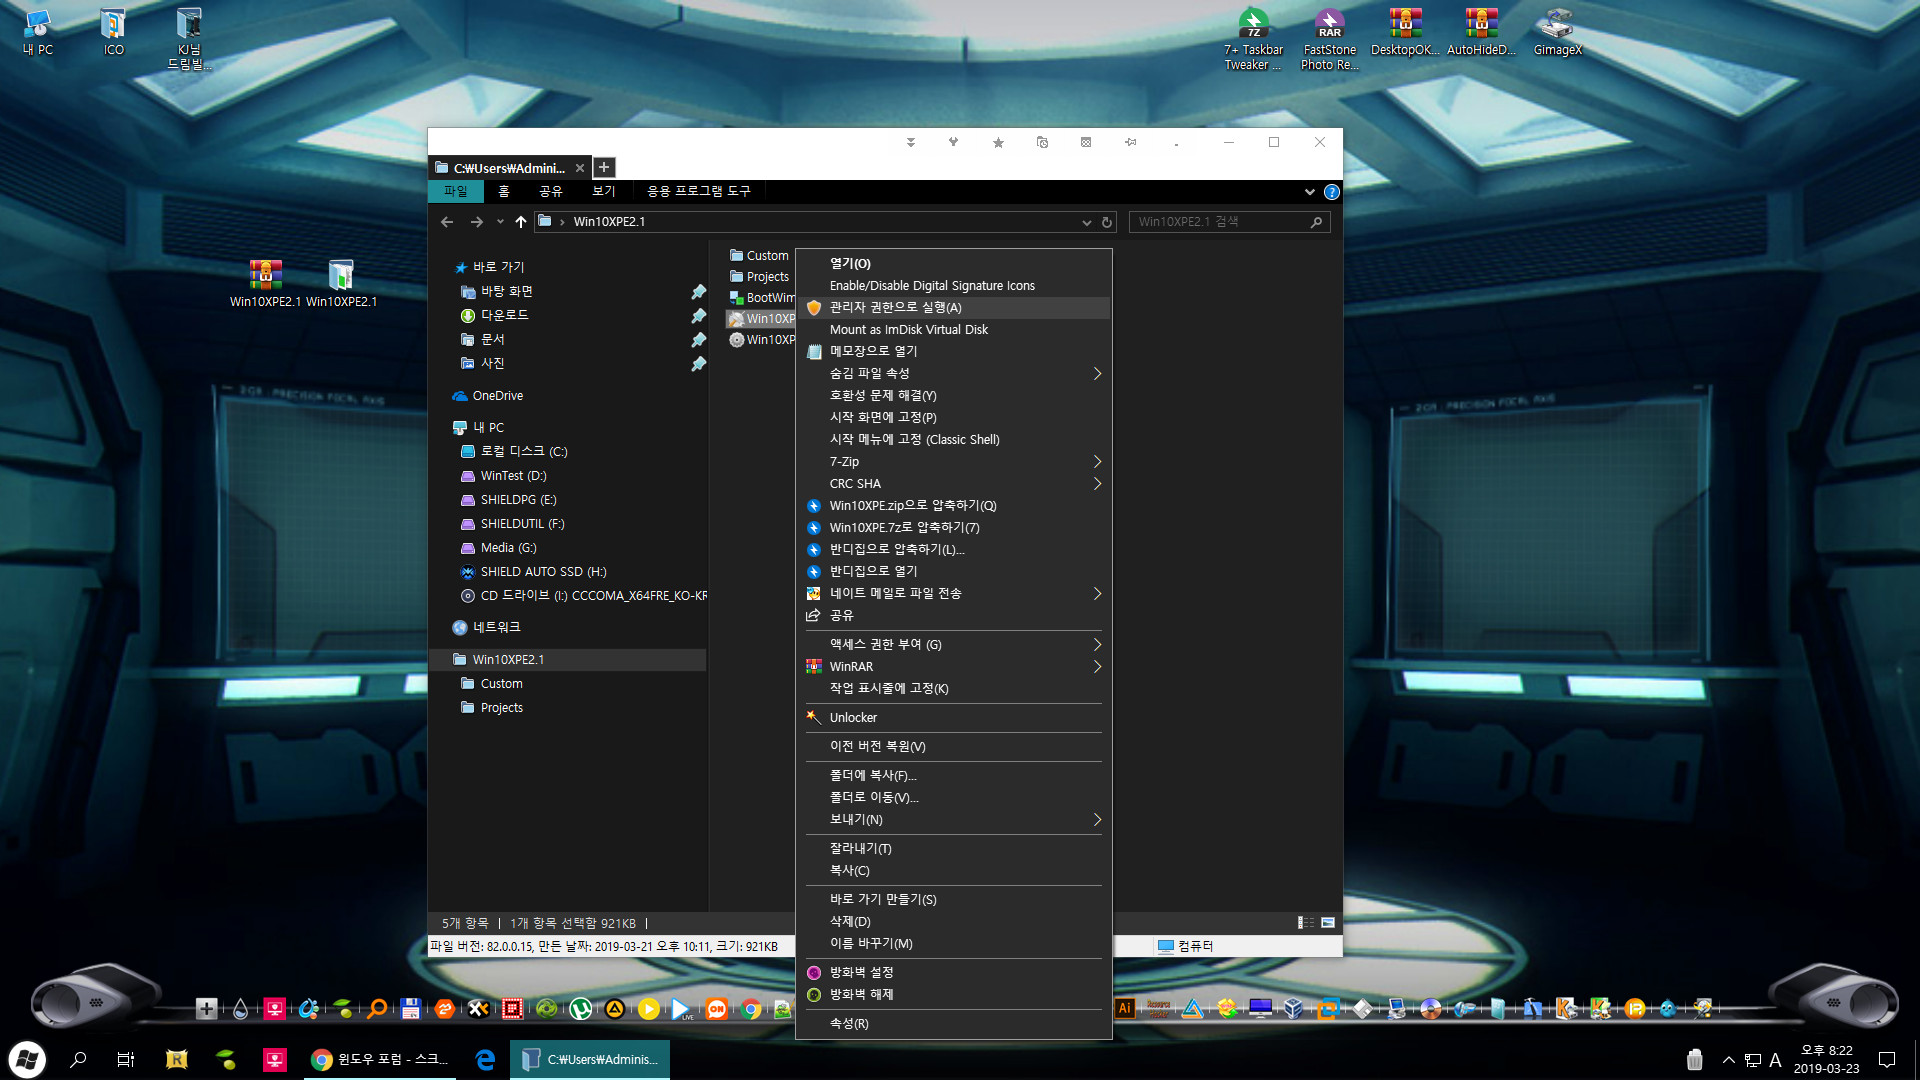Click the refresh icon in address bar

pos(1107,222)
